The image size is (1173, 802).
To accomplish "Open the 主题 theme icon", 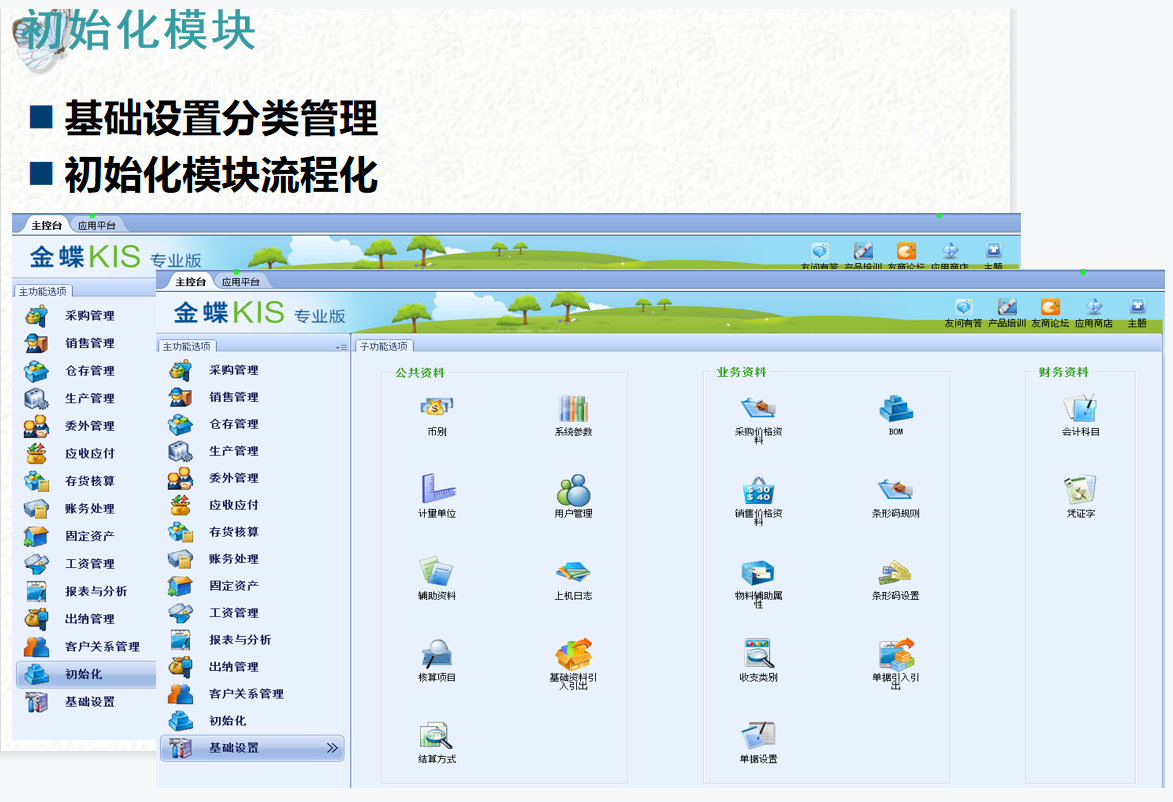I will coord(1137,313).
